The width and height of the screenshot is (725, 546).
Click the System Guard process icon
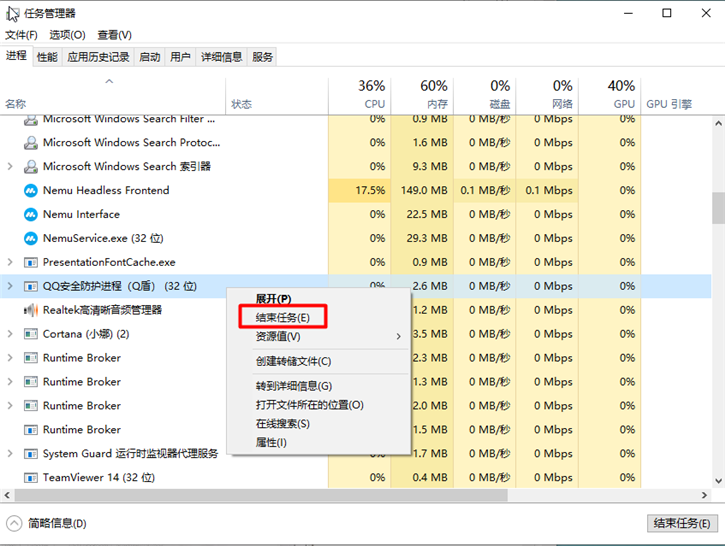pyautogui.click(x=31, y=454)
